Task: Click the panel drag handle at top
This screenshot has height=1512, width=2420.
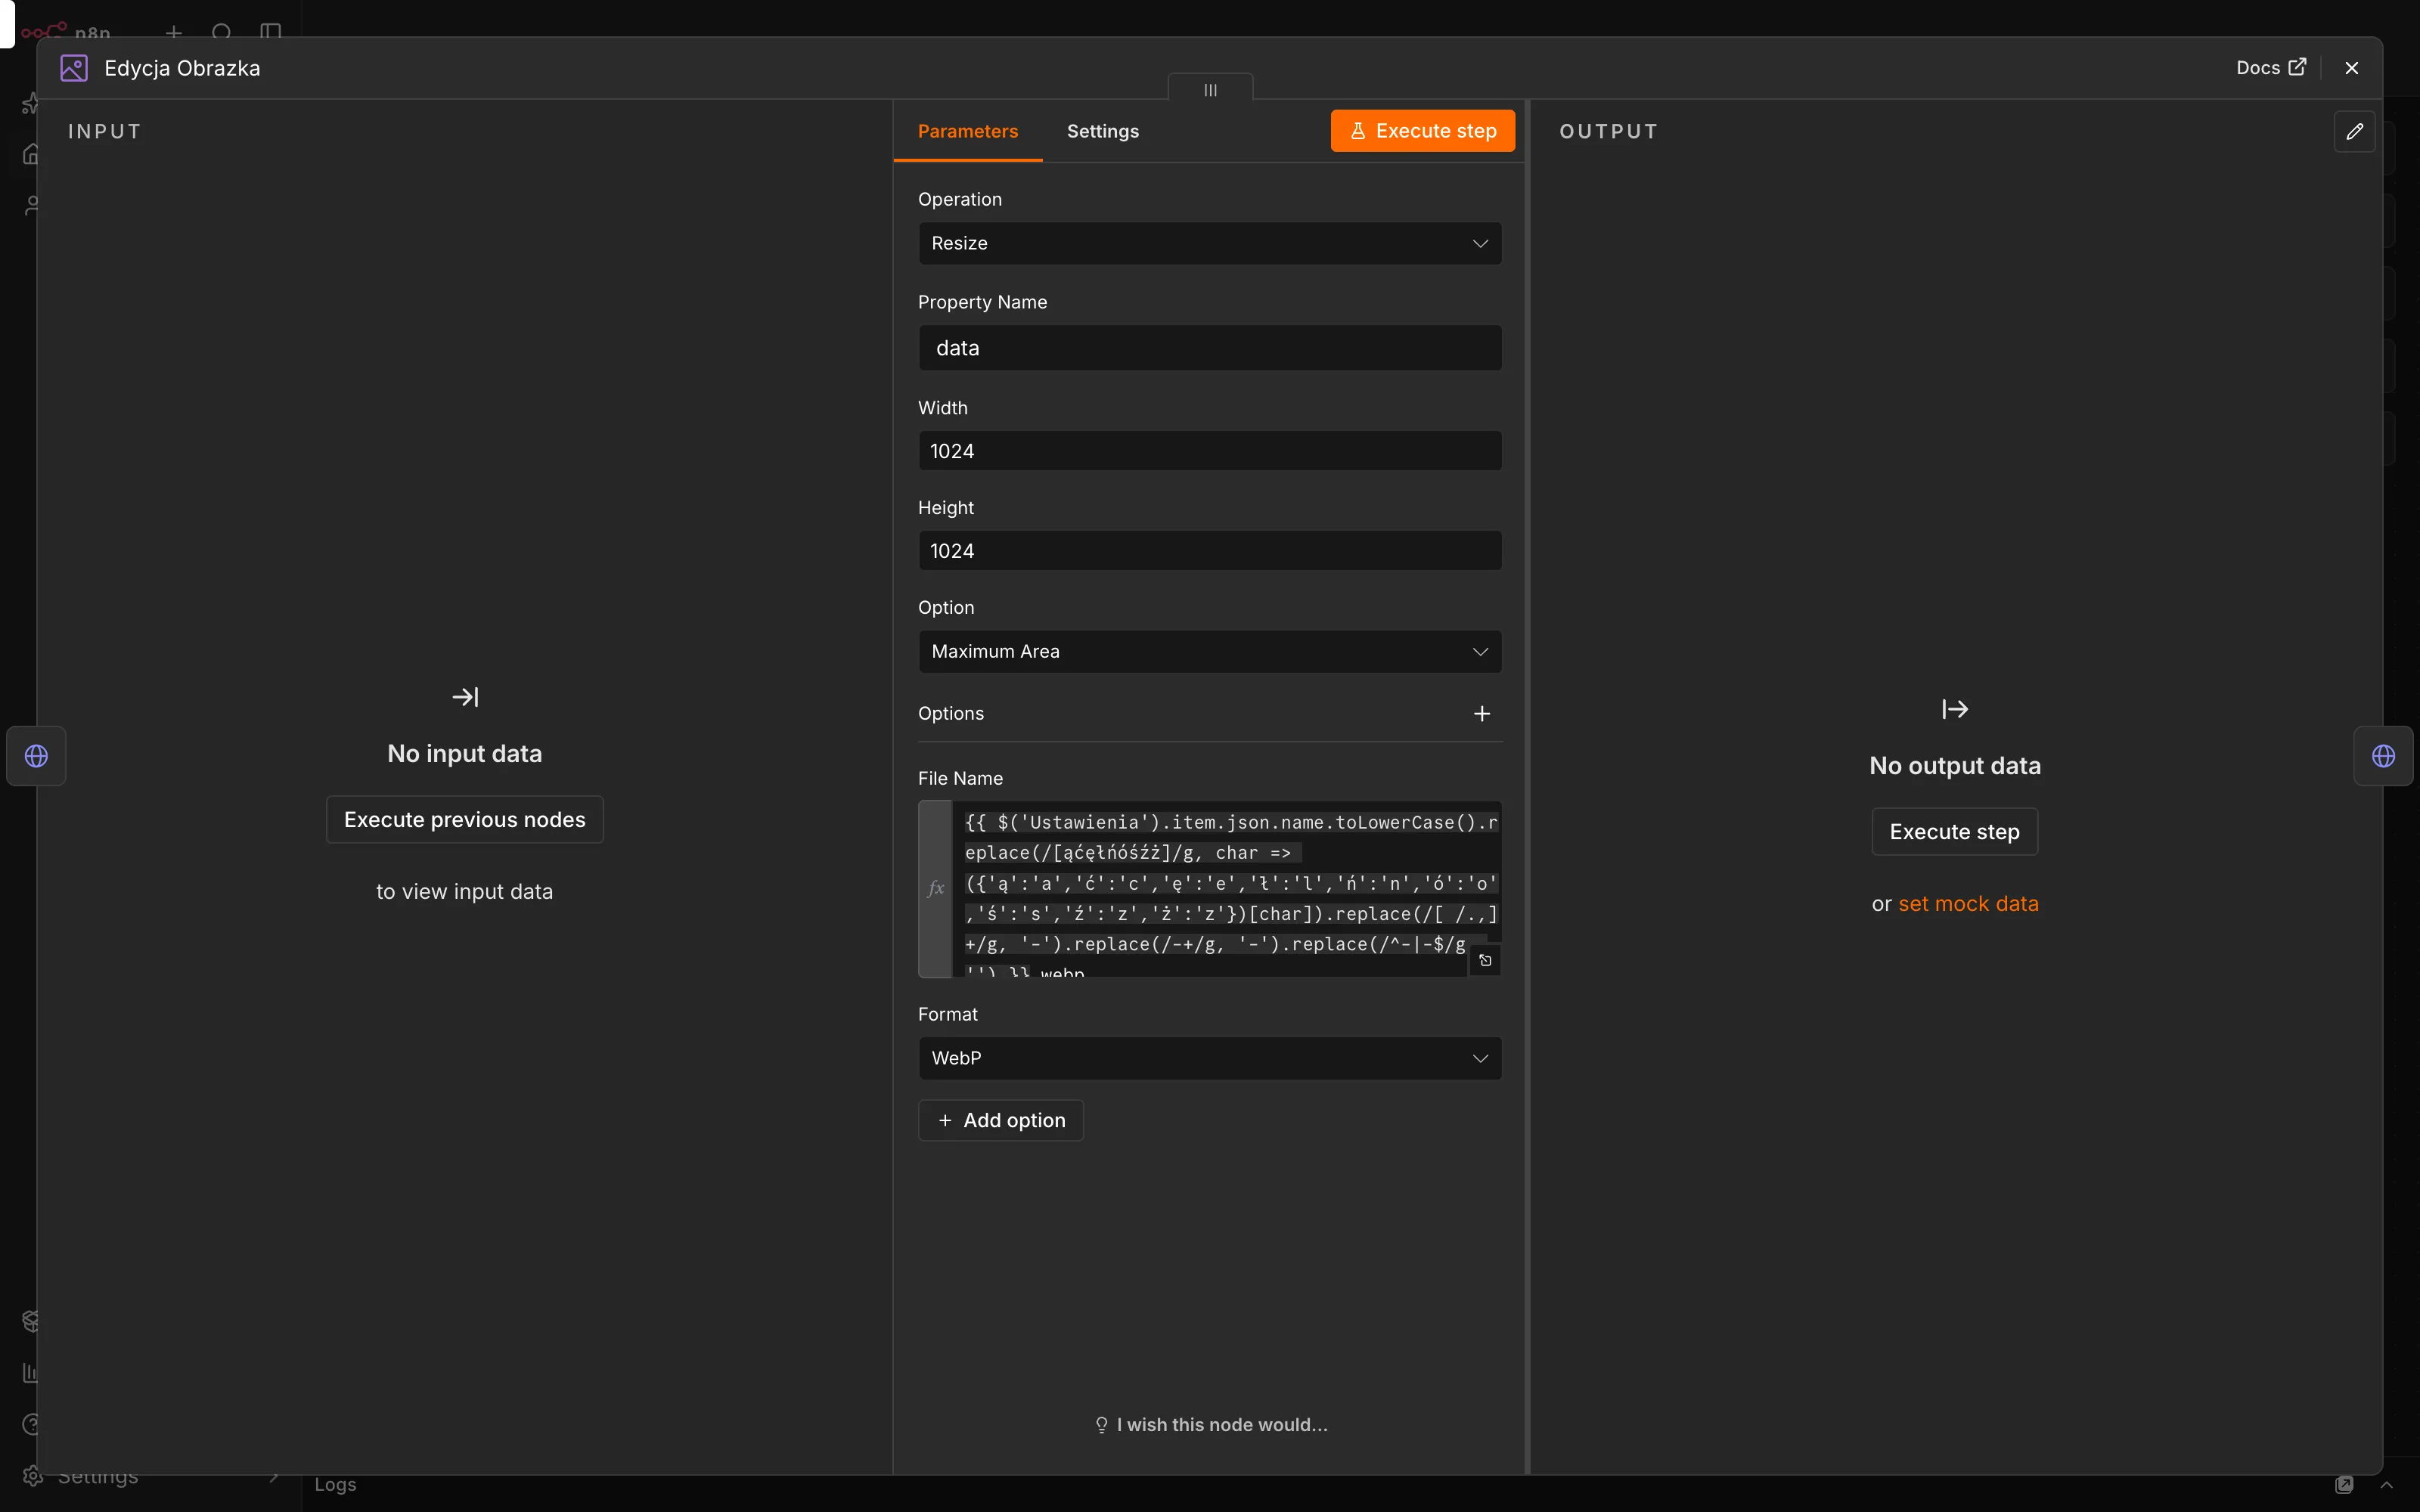Action: (1210, 89)
